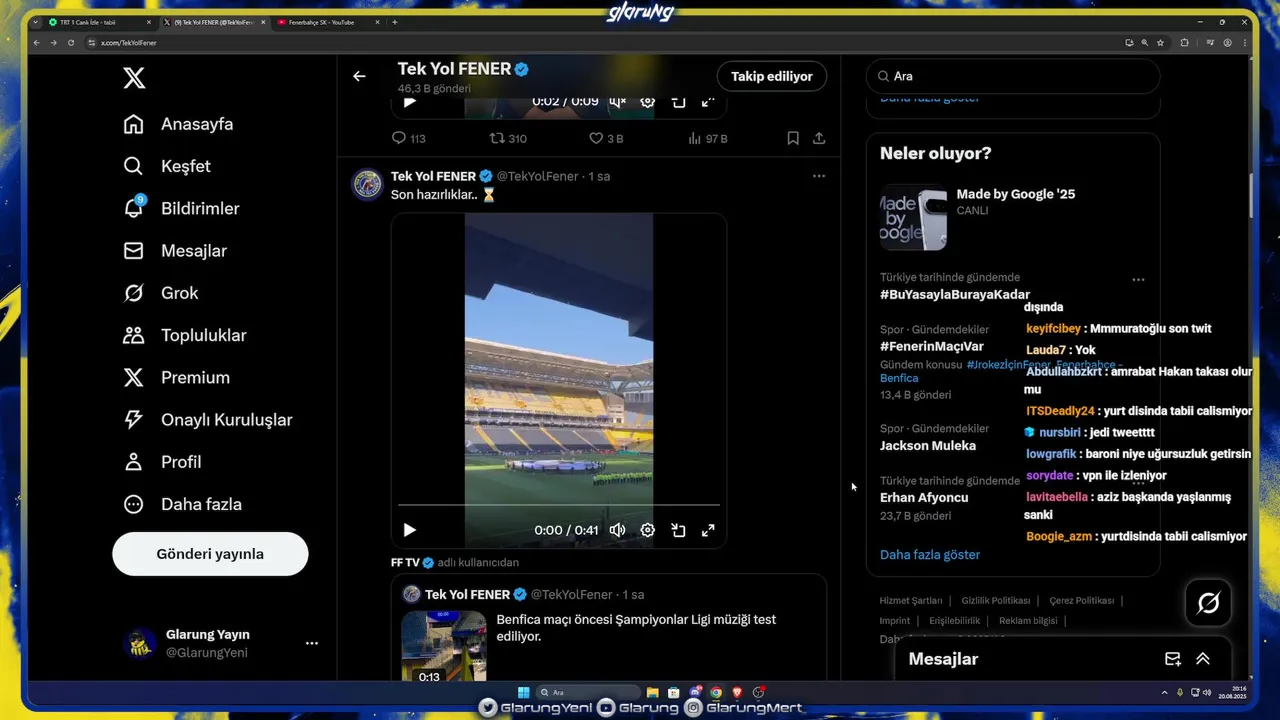This screenshot has height=720, width=1280.
Task: Toggle picture-in-picture on 0:41 video
Action: coord(678,530)
